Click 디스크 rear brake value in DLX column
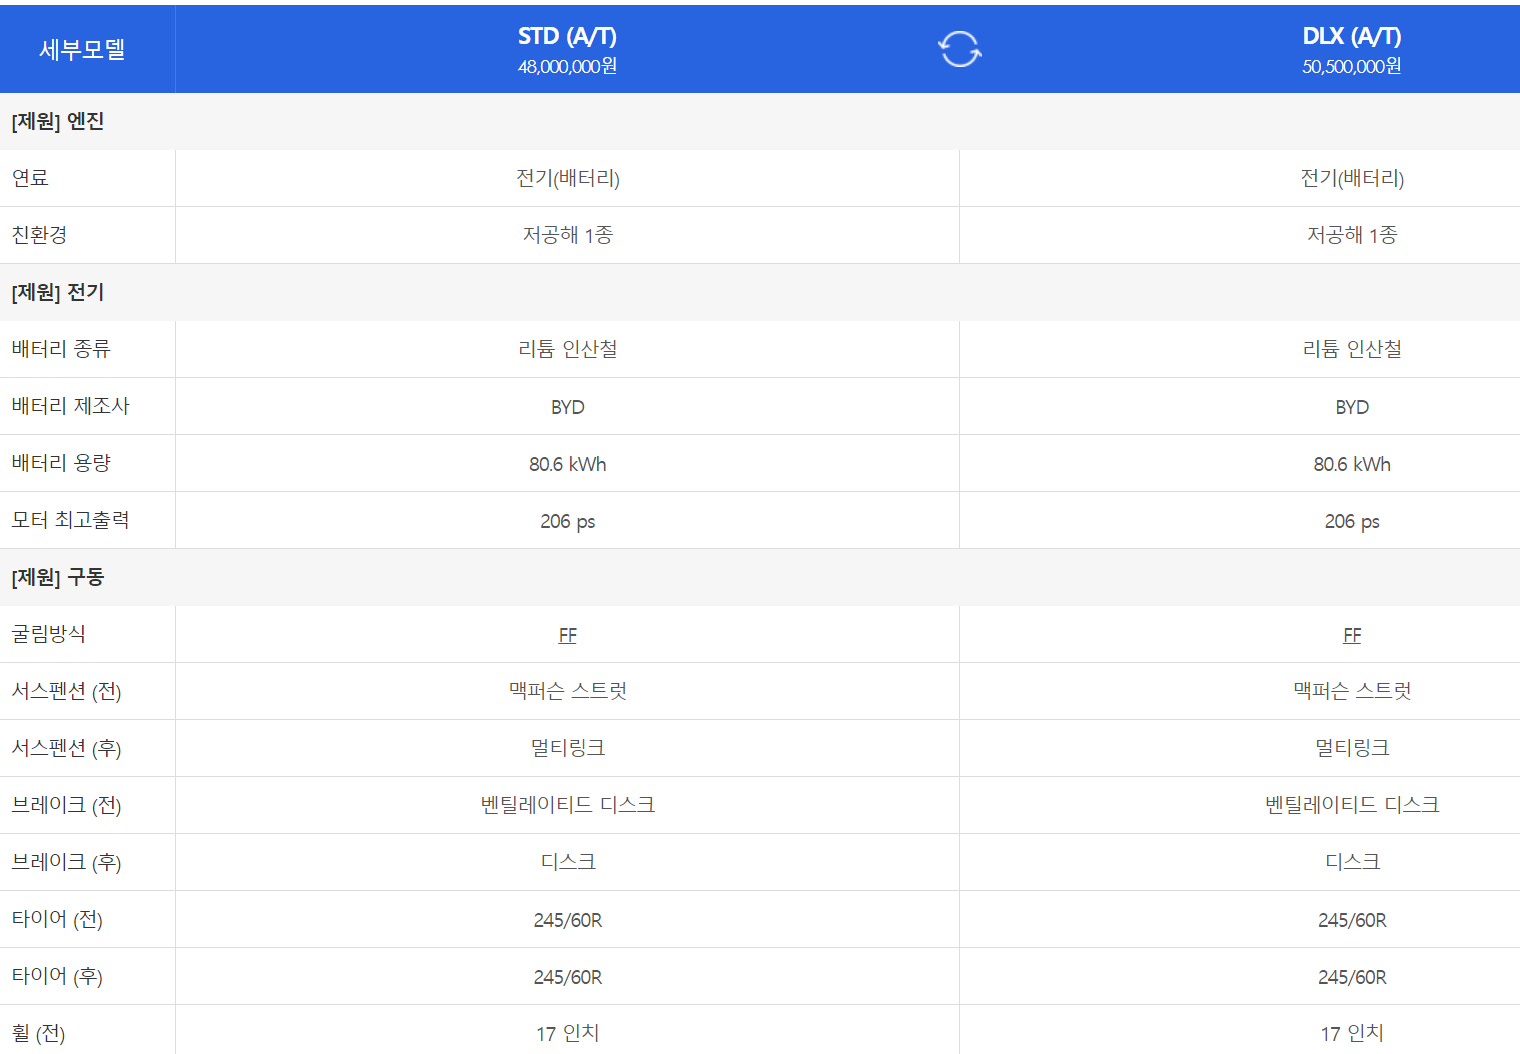1520x1054 pixels. pyautogui.click(x=1352, y=862)
